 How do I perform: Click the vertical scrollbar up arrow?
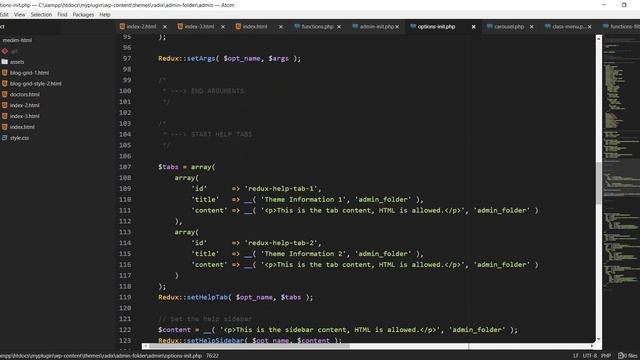[x=599, y=38]
